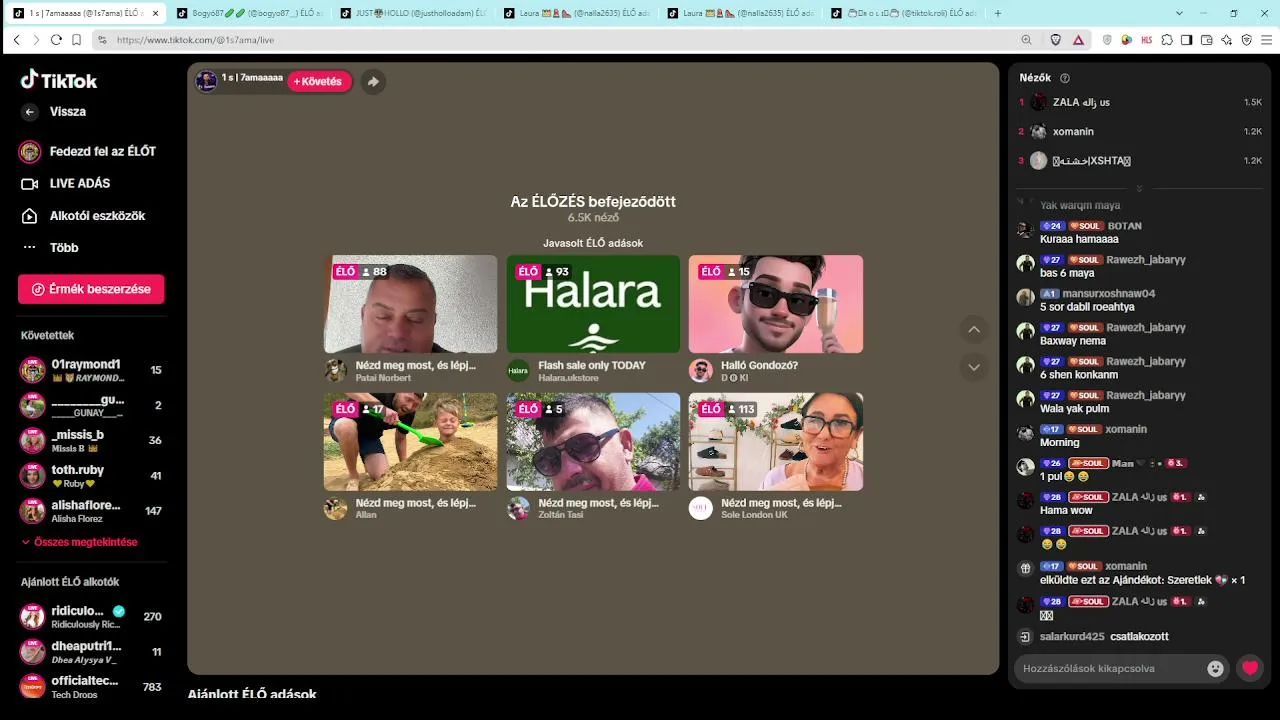Open the tab search dropdown
The height and width of the screenshot is (720, 1280).
click(1179, 14)
